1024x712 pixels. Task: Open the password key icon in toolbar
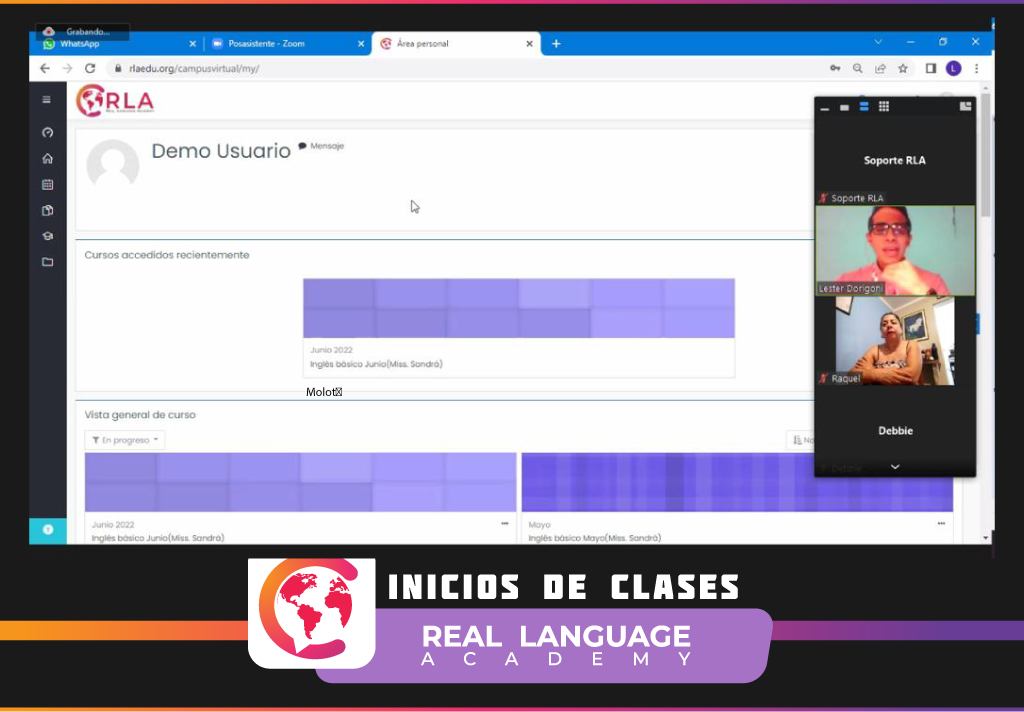[835, 69]
